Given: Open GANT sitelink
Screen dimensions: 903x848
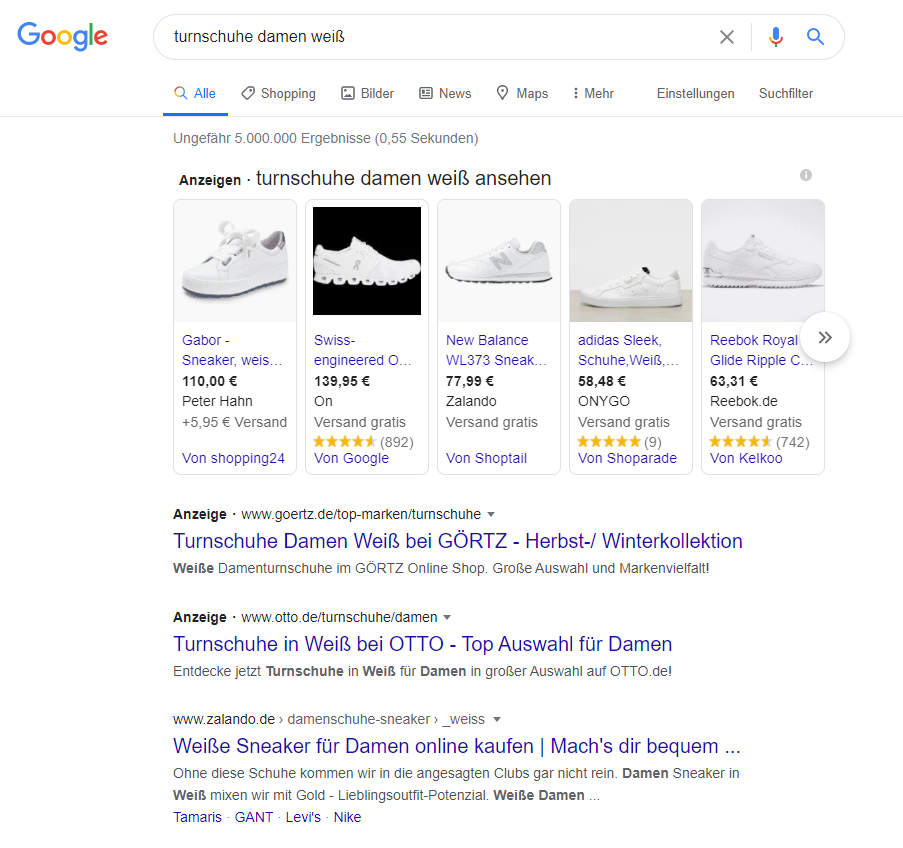Looking at the screenshot, I should click(x=253, y=817).
